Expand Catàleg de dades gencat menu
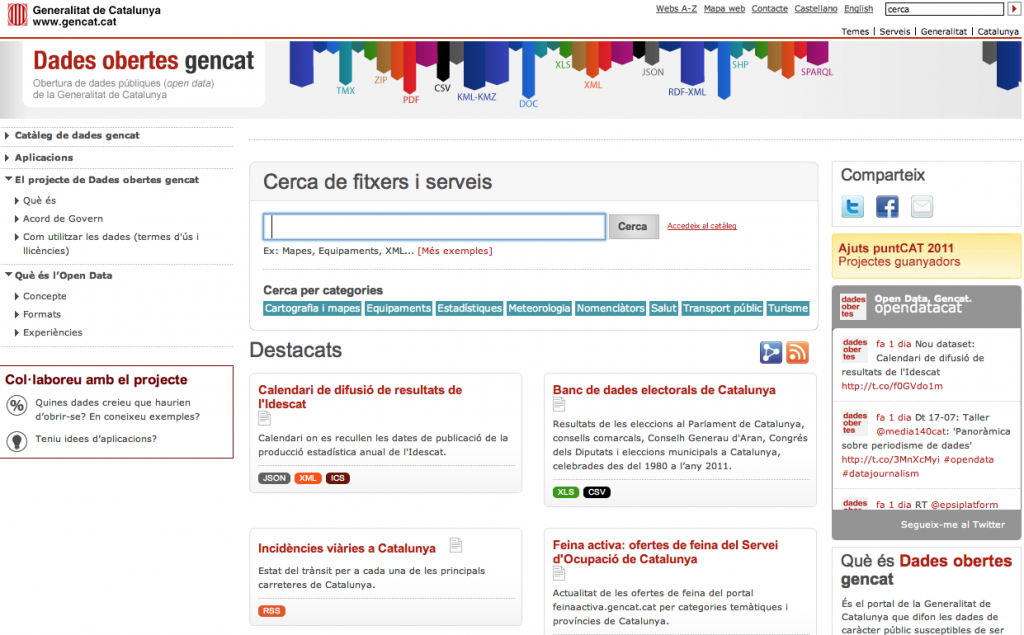The image size is (1024, 635). pyautogui.click(x=77, y=135)
